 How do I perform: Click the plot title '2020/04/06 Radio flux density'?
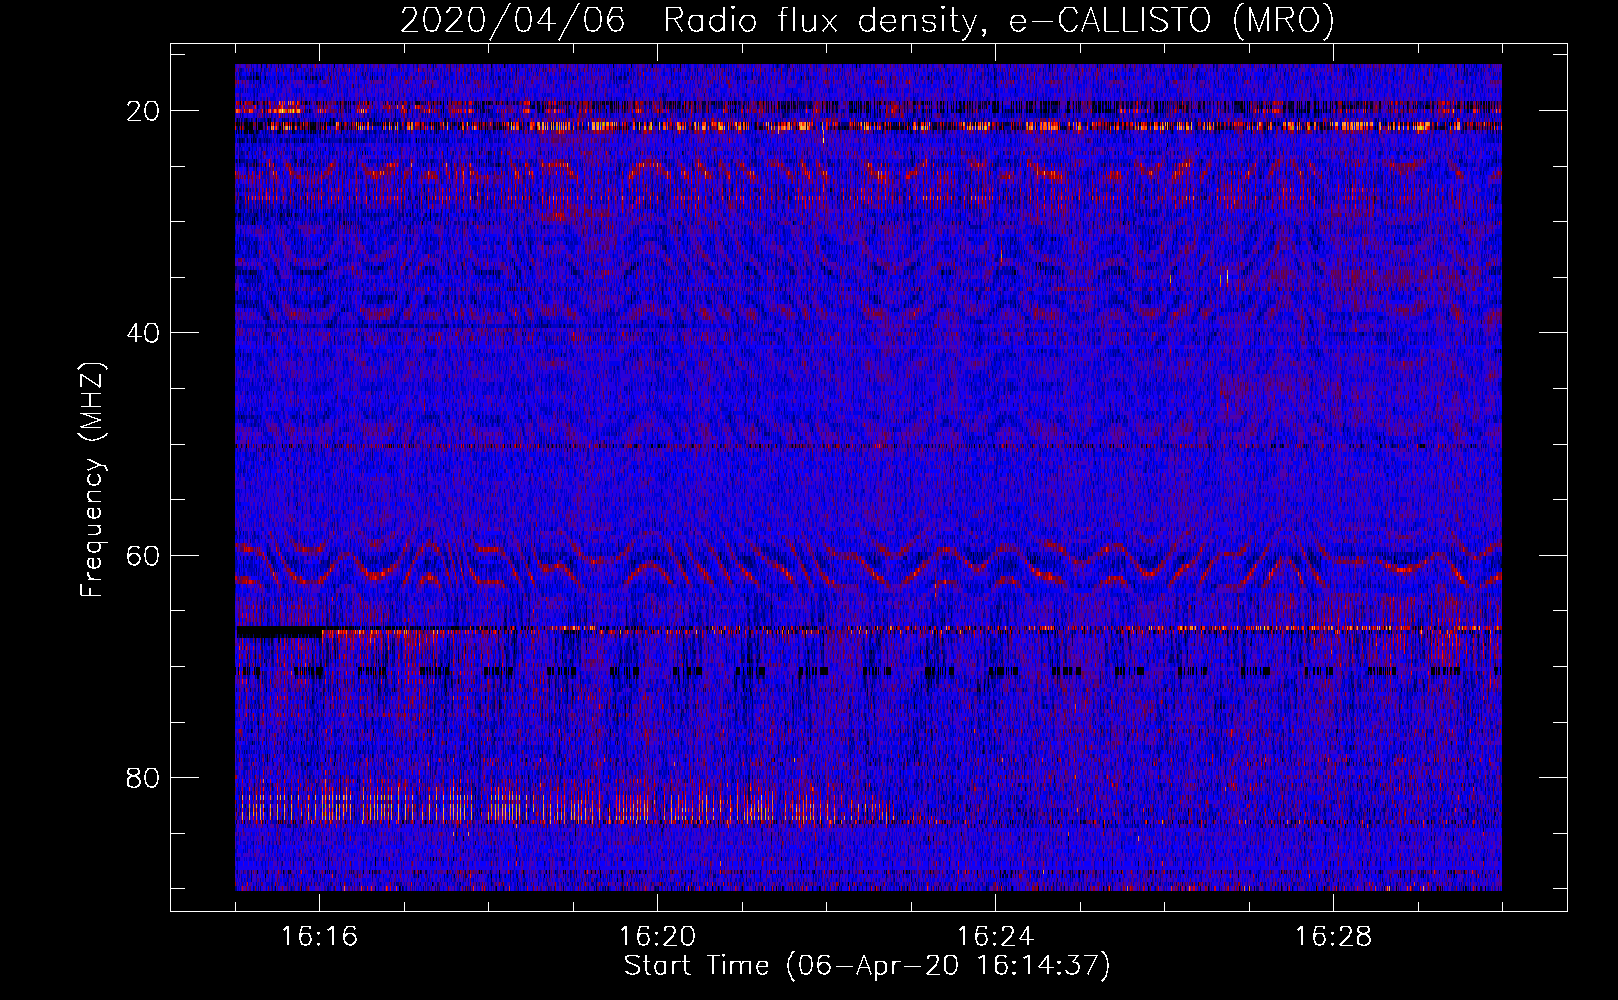(689, 21)
